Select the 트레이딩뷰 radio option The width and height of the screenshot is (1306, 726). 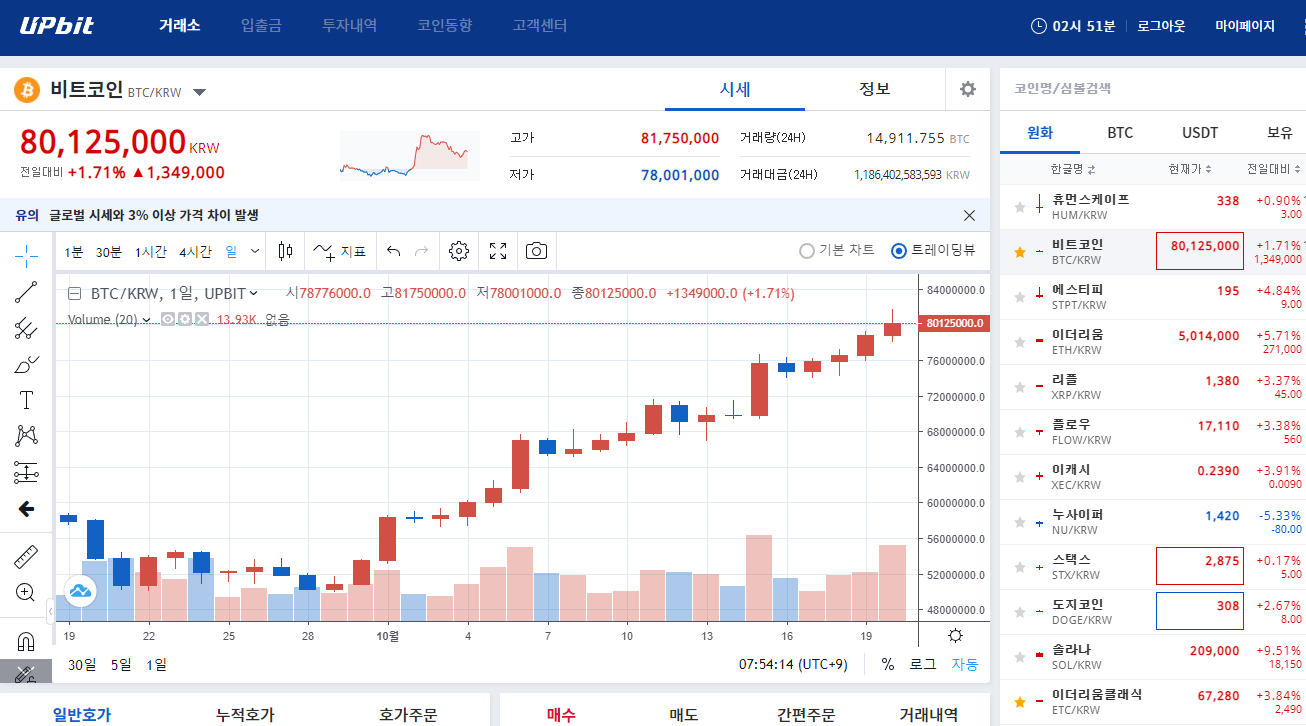[933, 251]
